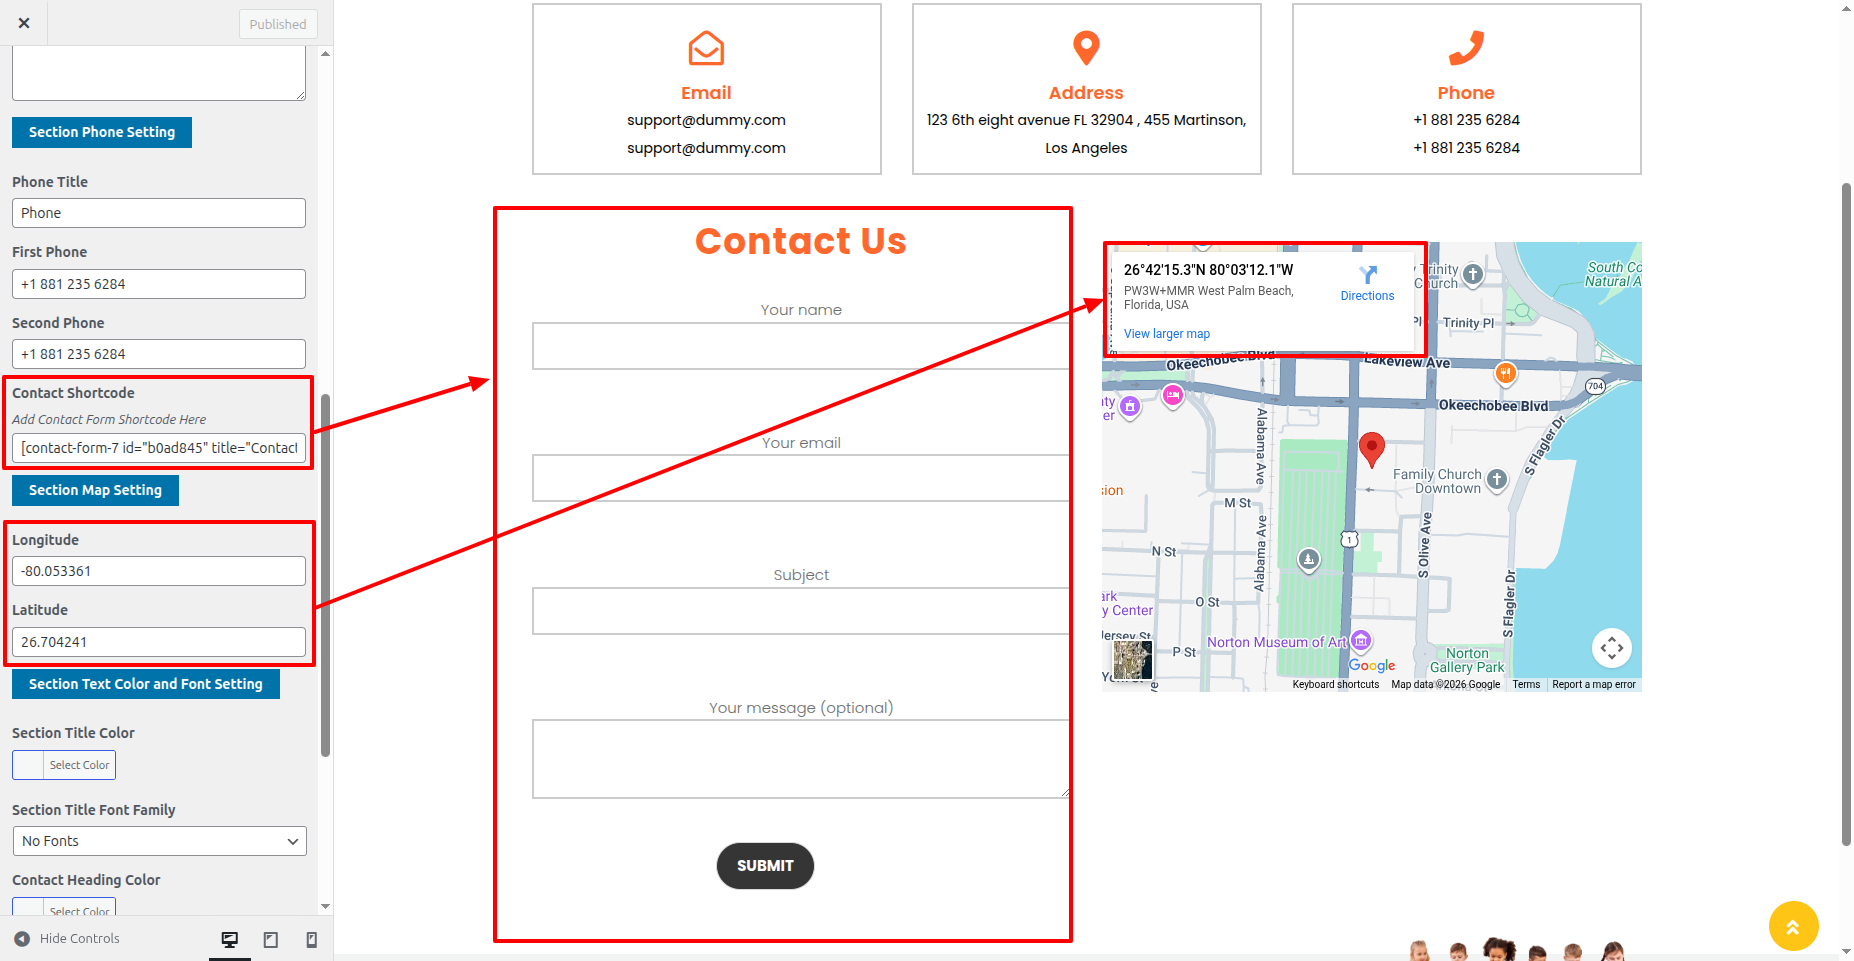Close the Customizer panel with X

[24, 23]
